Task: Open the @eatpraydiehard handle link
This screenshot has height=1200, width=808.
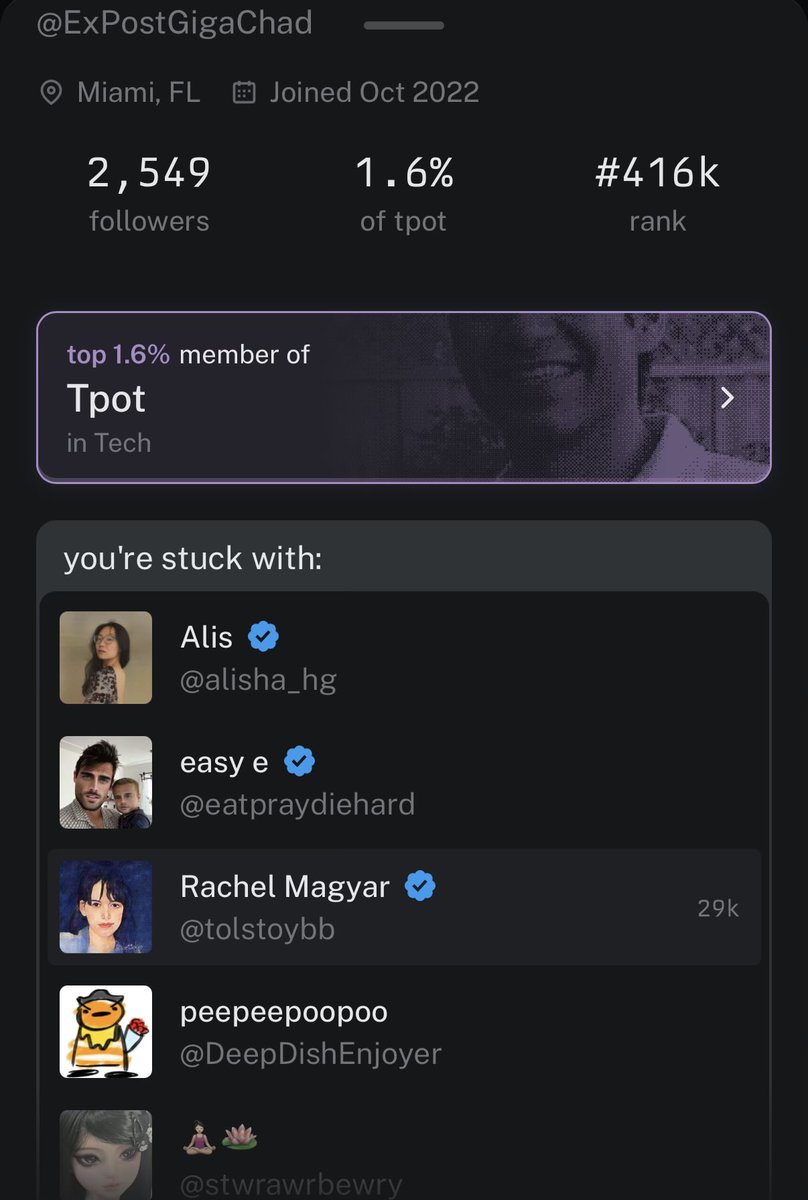Action: tap(297, 804)
